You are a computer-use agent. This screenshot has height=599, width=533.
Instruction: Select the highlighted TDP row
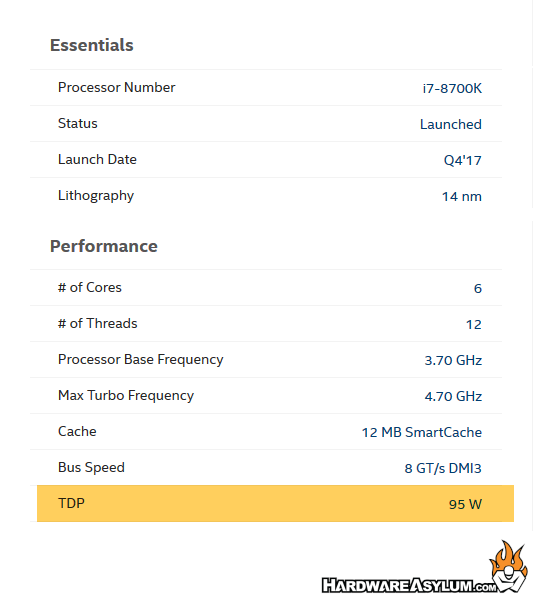click(275, 503)
